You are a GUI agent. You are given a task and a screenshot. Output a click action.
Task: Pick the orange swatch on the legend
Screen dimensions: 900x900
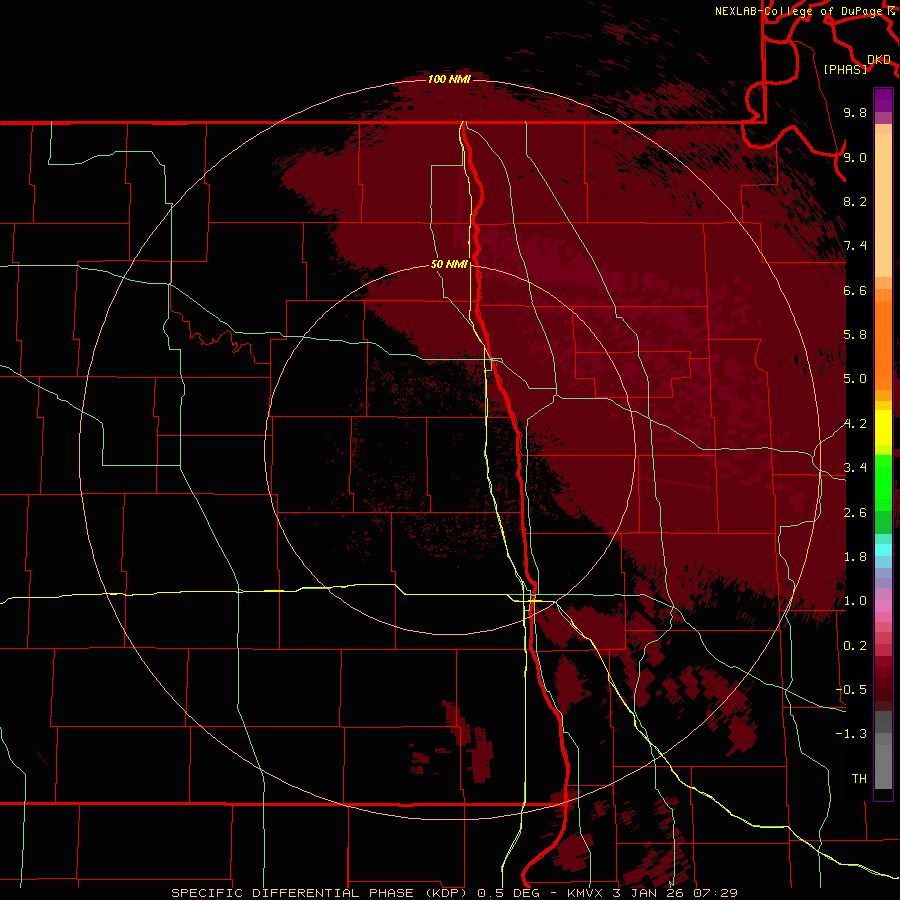coord(883,346)
